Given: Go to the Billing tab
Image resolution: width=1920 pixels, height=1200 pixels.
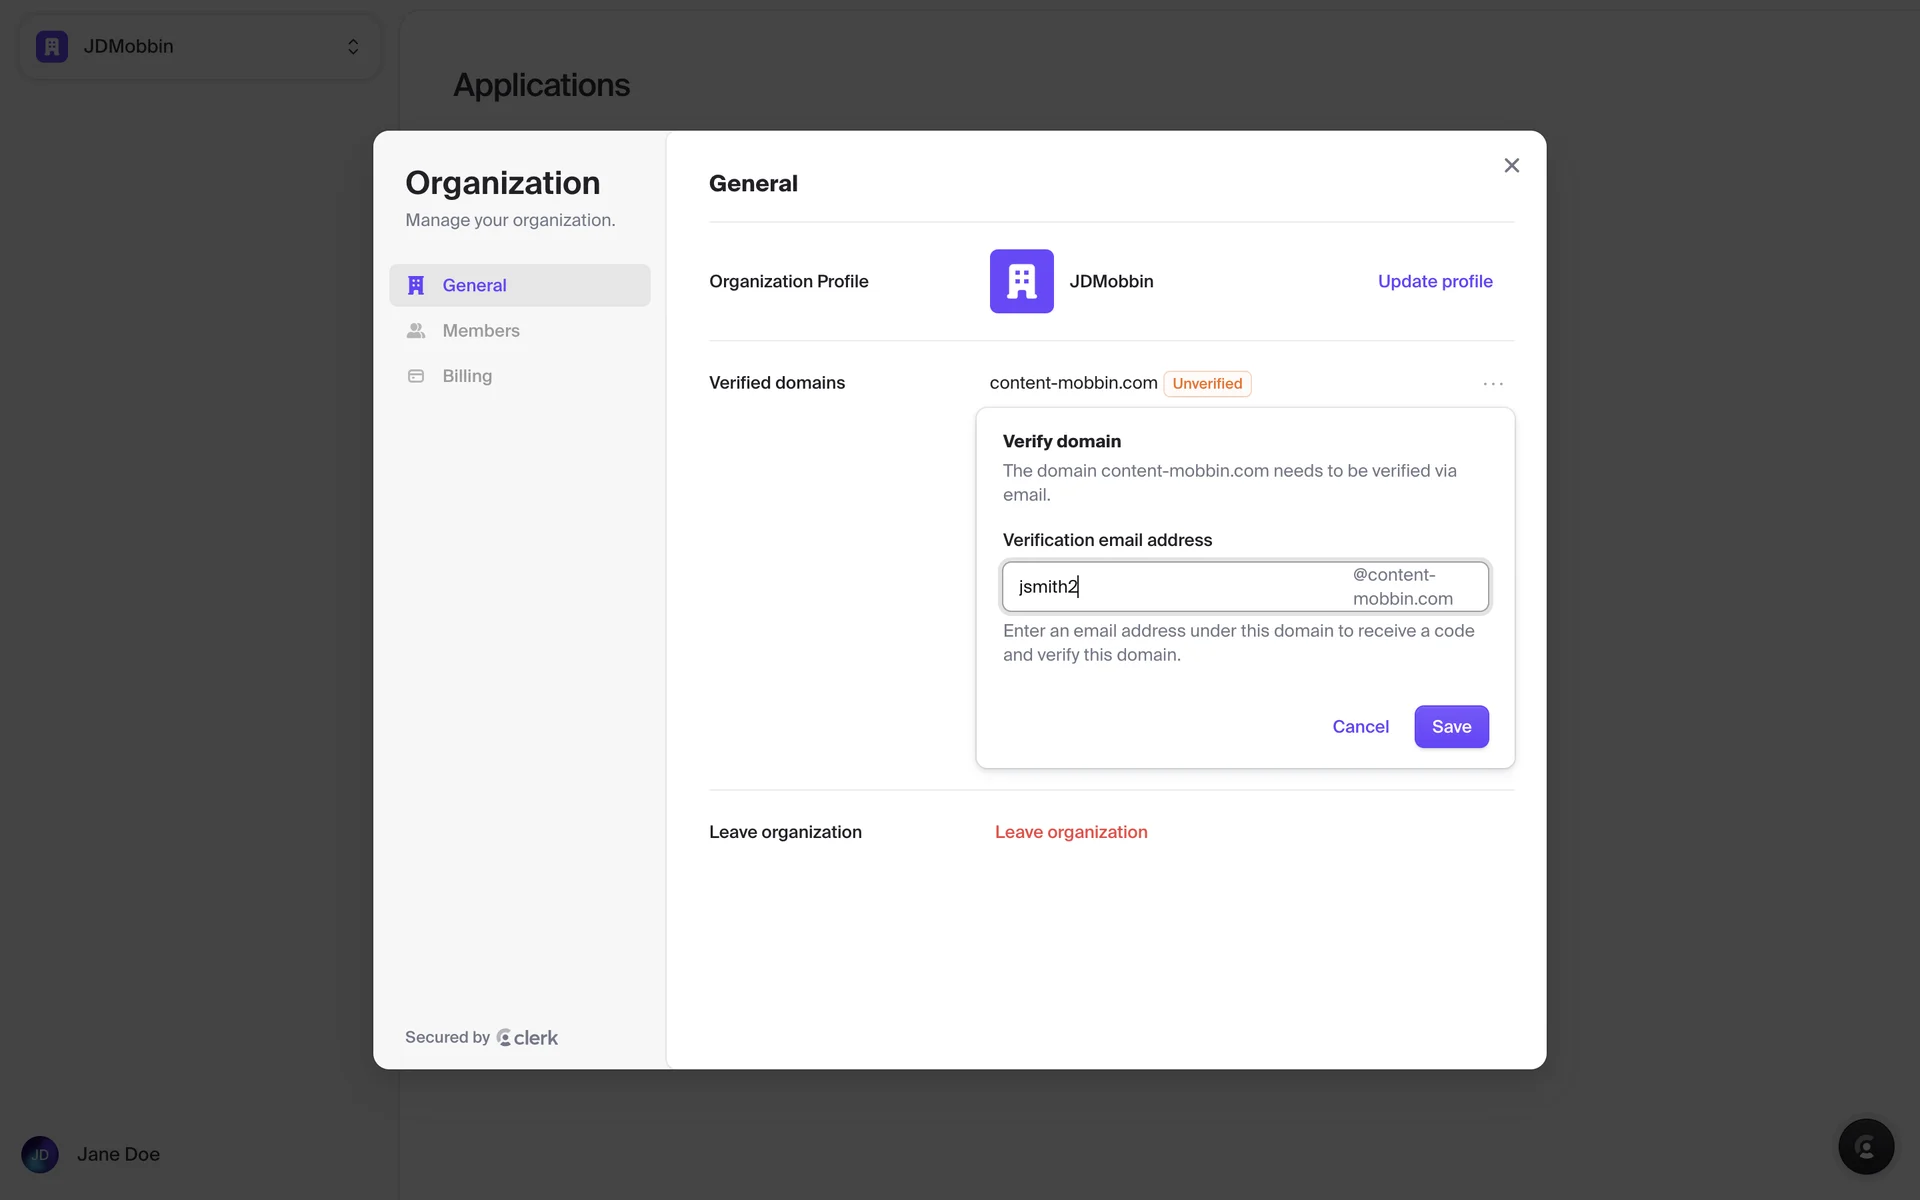Looking at the screenshot, I should click(467, 376).
